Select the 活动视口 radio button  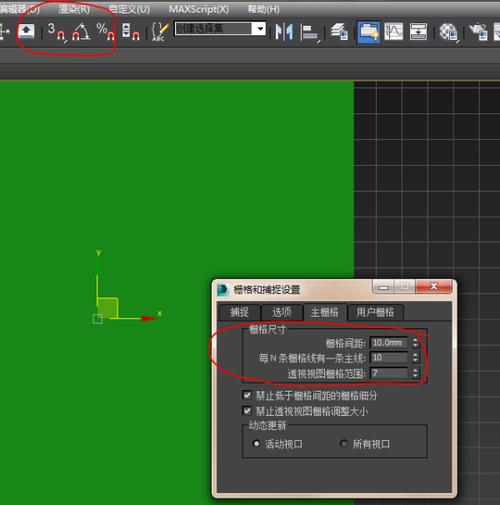point(256,444)
